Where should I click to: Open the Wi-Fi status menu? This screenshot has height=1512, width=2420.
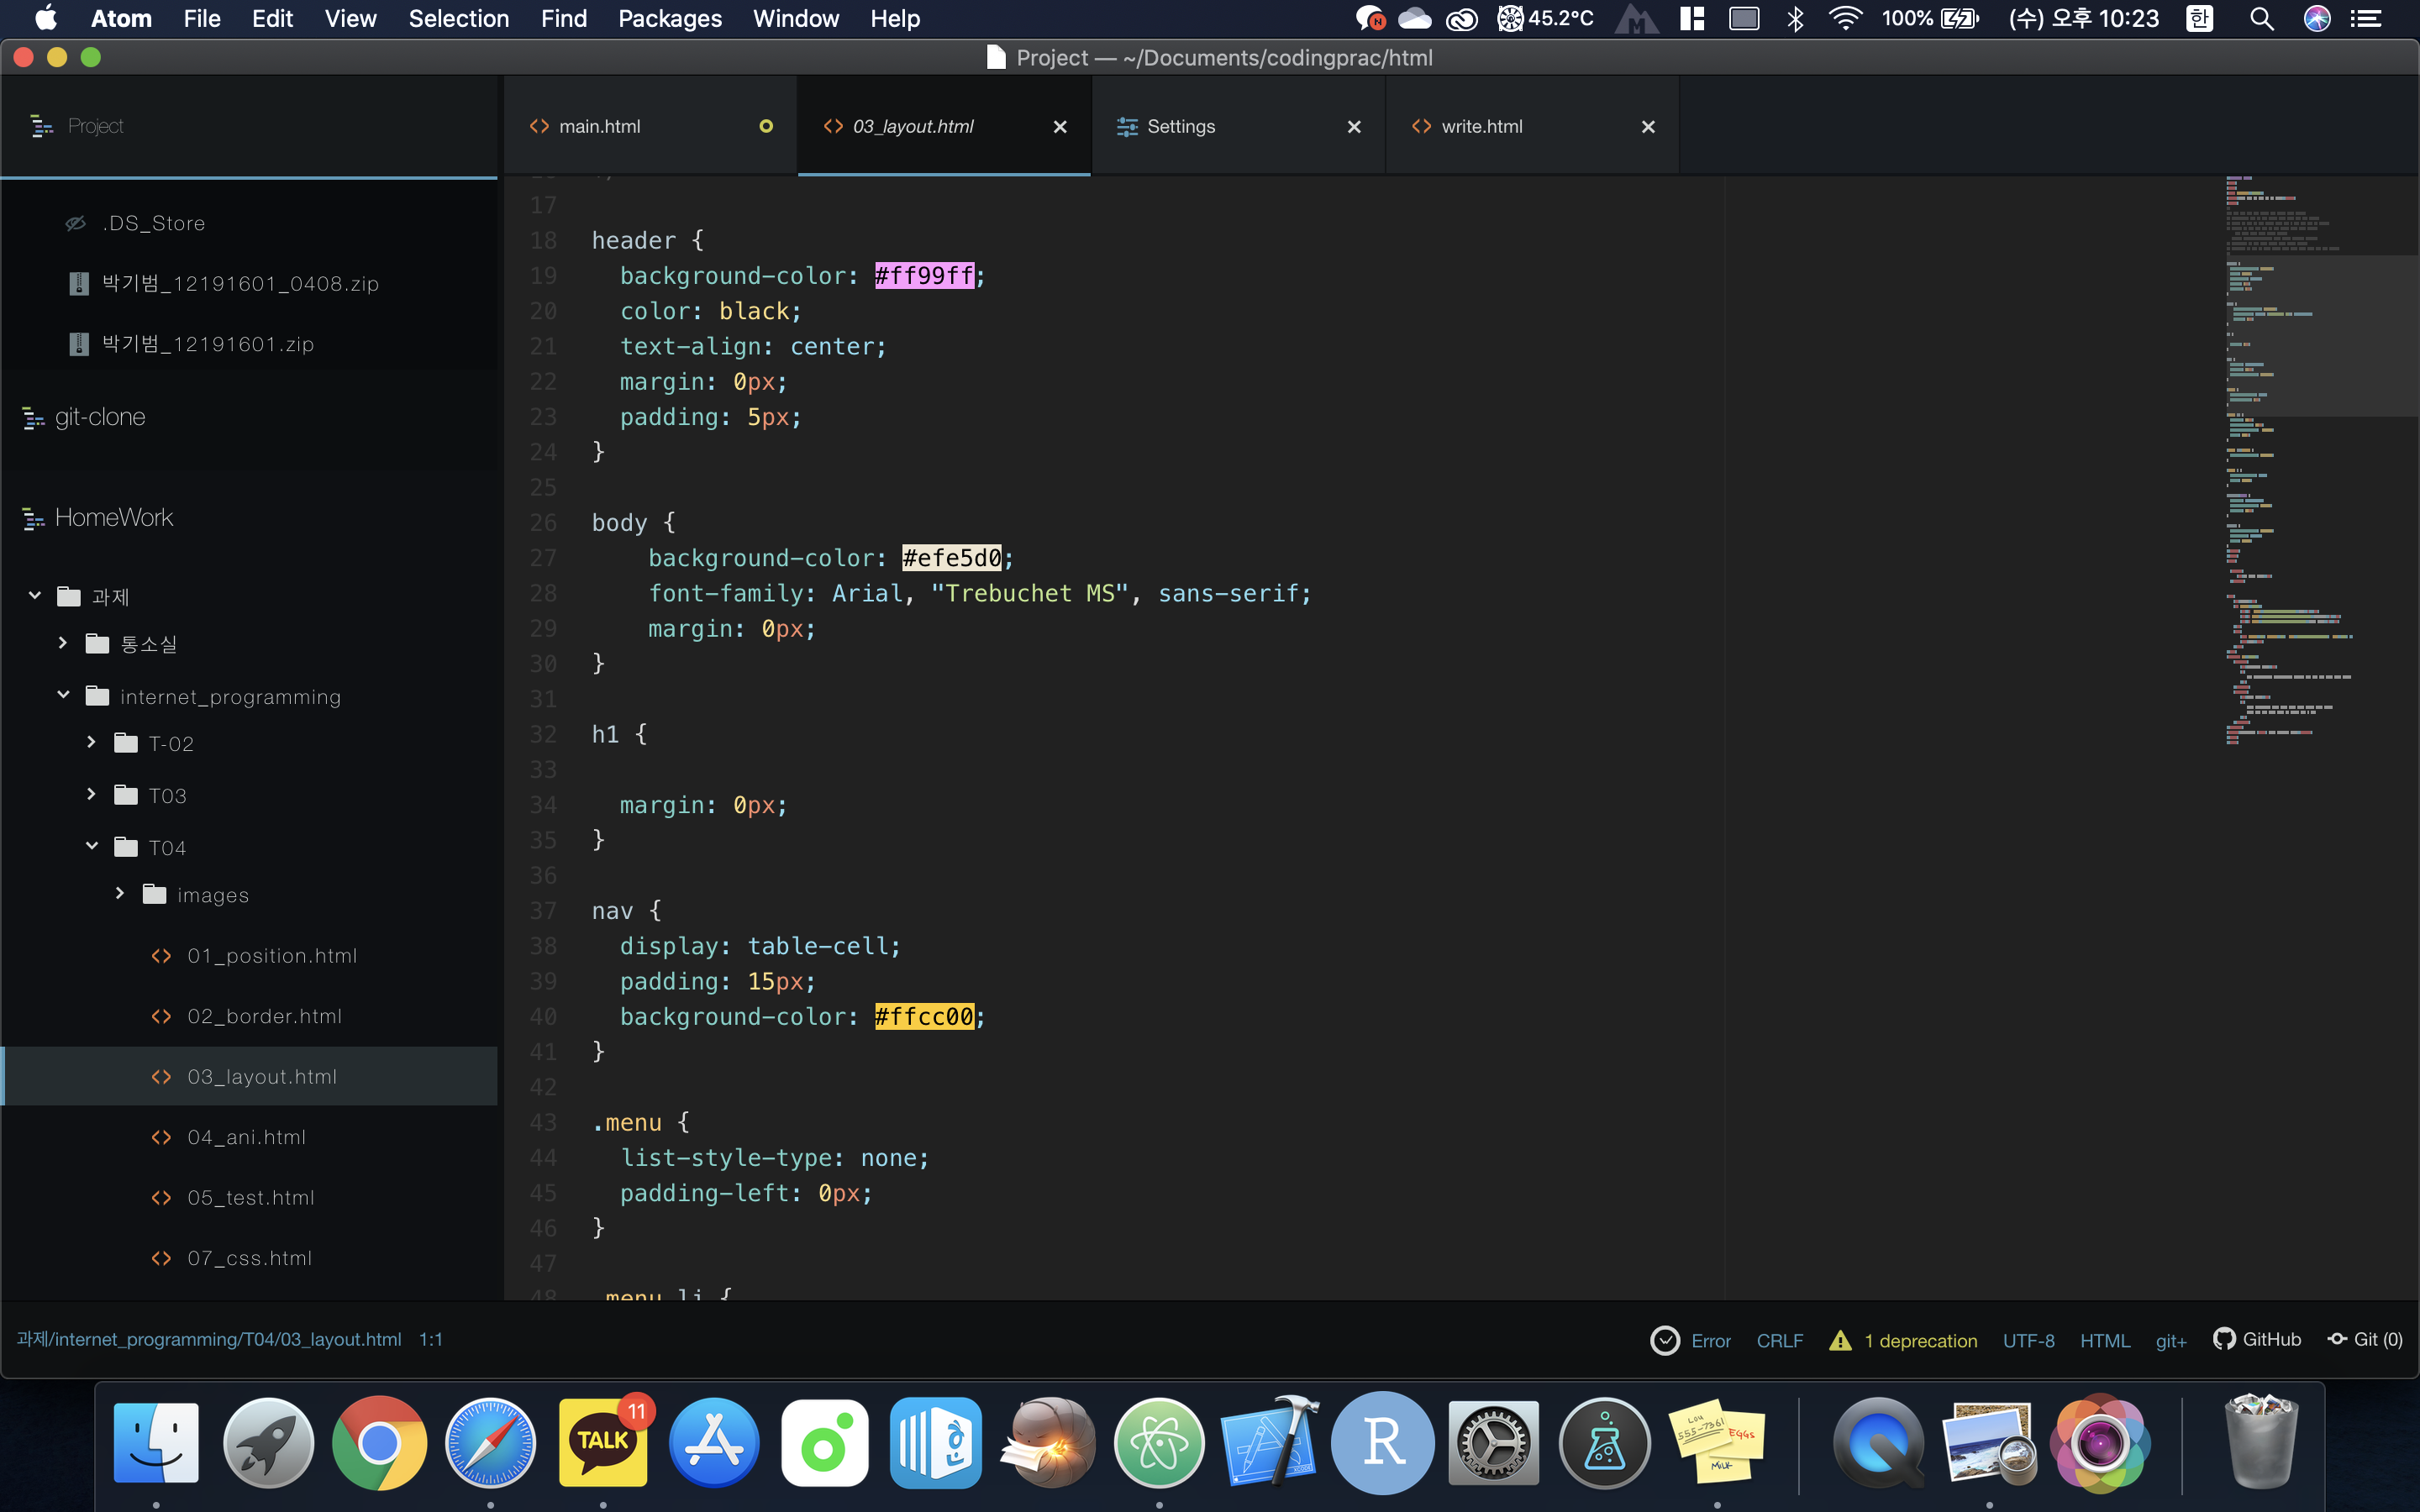(x=1845, y=19)
